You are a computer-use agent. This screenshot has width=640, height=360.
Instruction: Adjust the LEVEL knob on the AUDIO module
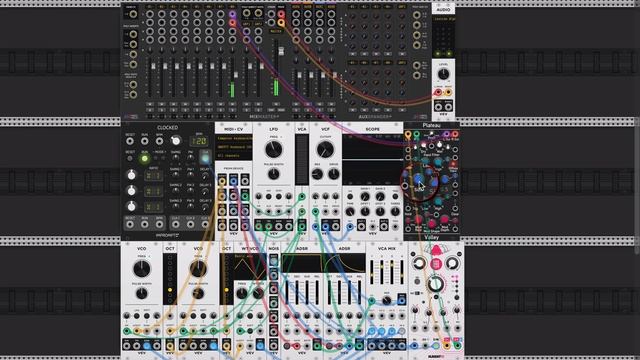coord(443,74)
